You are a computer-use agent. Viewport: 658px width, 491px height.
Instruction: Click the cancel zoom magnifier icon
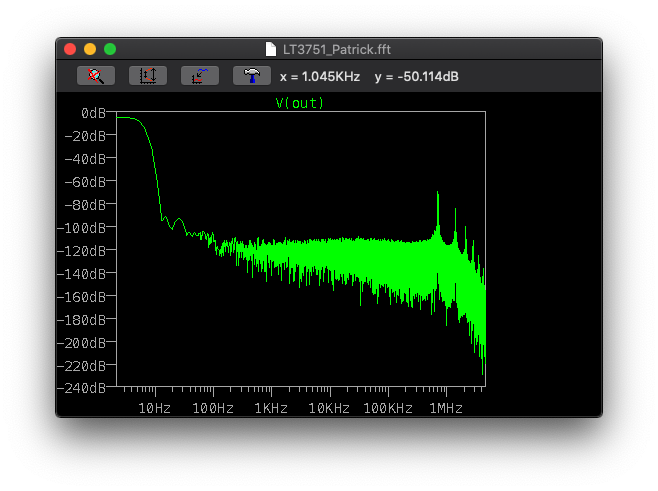96,76
